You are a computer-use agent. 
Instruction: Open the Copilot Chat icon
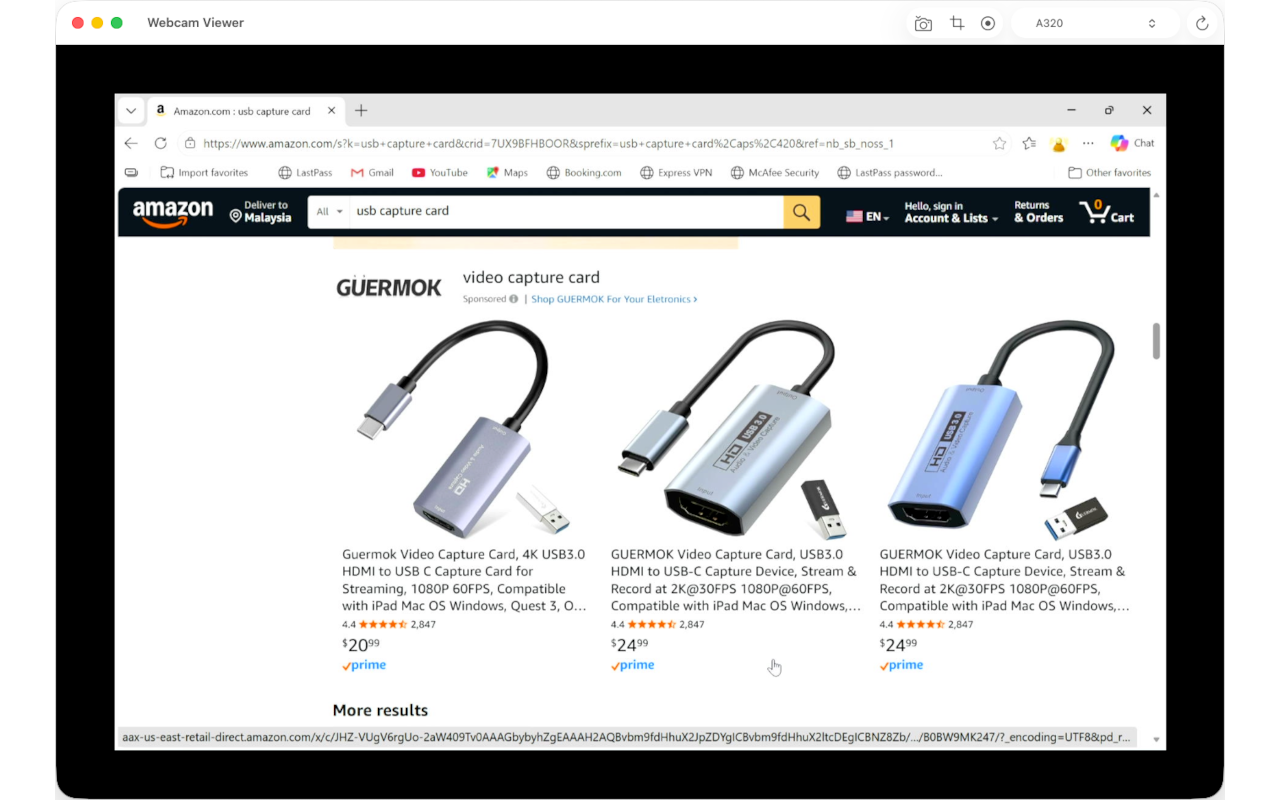point(1132,143)
